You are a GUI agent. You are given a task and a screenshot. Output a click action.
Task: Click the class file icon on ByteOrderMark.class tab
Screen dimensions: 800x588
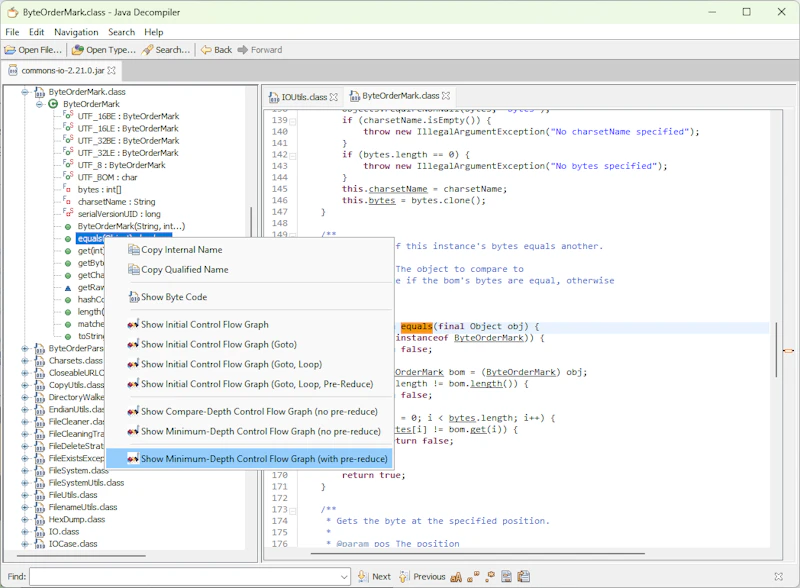coord(355,96)
